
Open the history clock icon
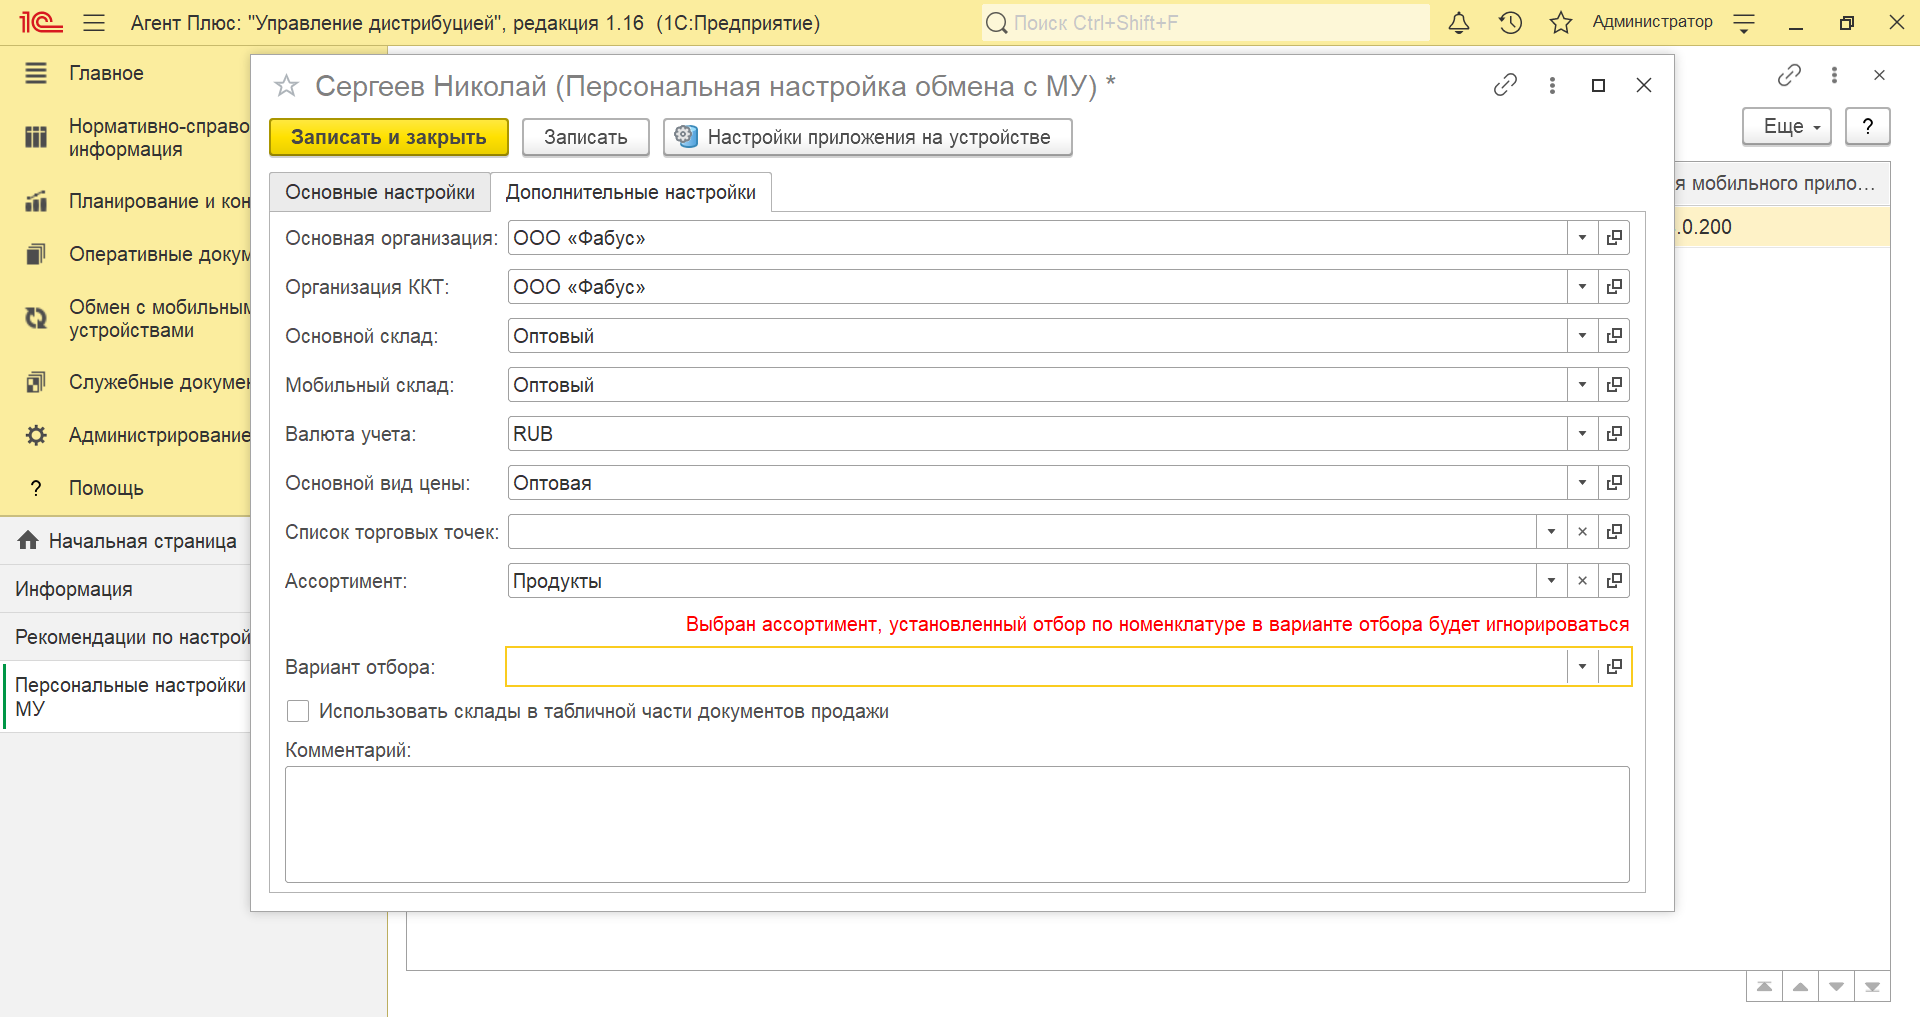tap(1510, 23)
